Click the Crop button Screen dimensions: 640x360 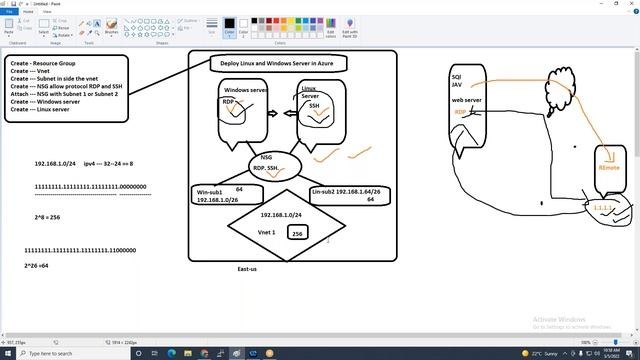tap(60, 20)
